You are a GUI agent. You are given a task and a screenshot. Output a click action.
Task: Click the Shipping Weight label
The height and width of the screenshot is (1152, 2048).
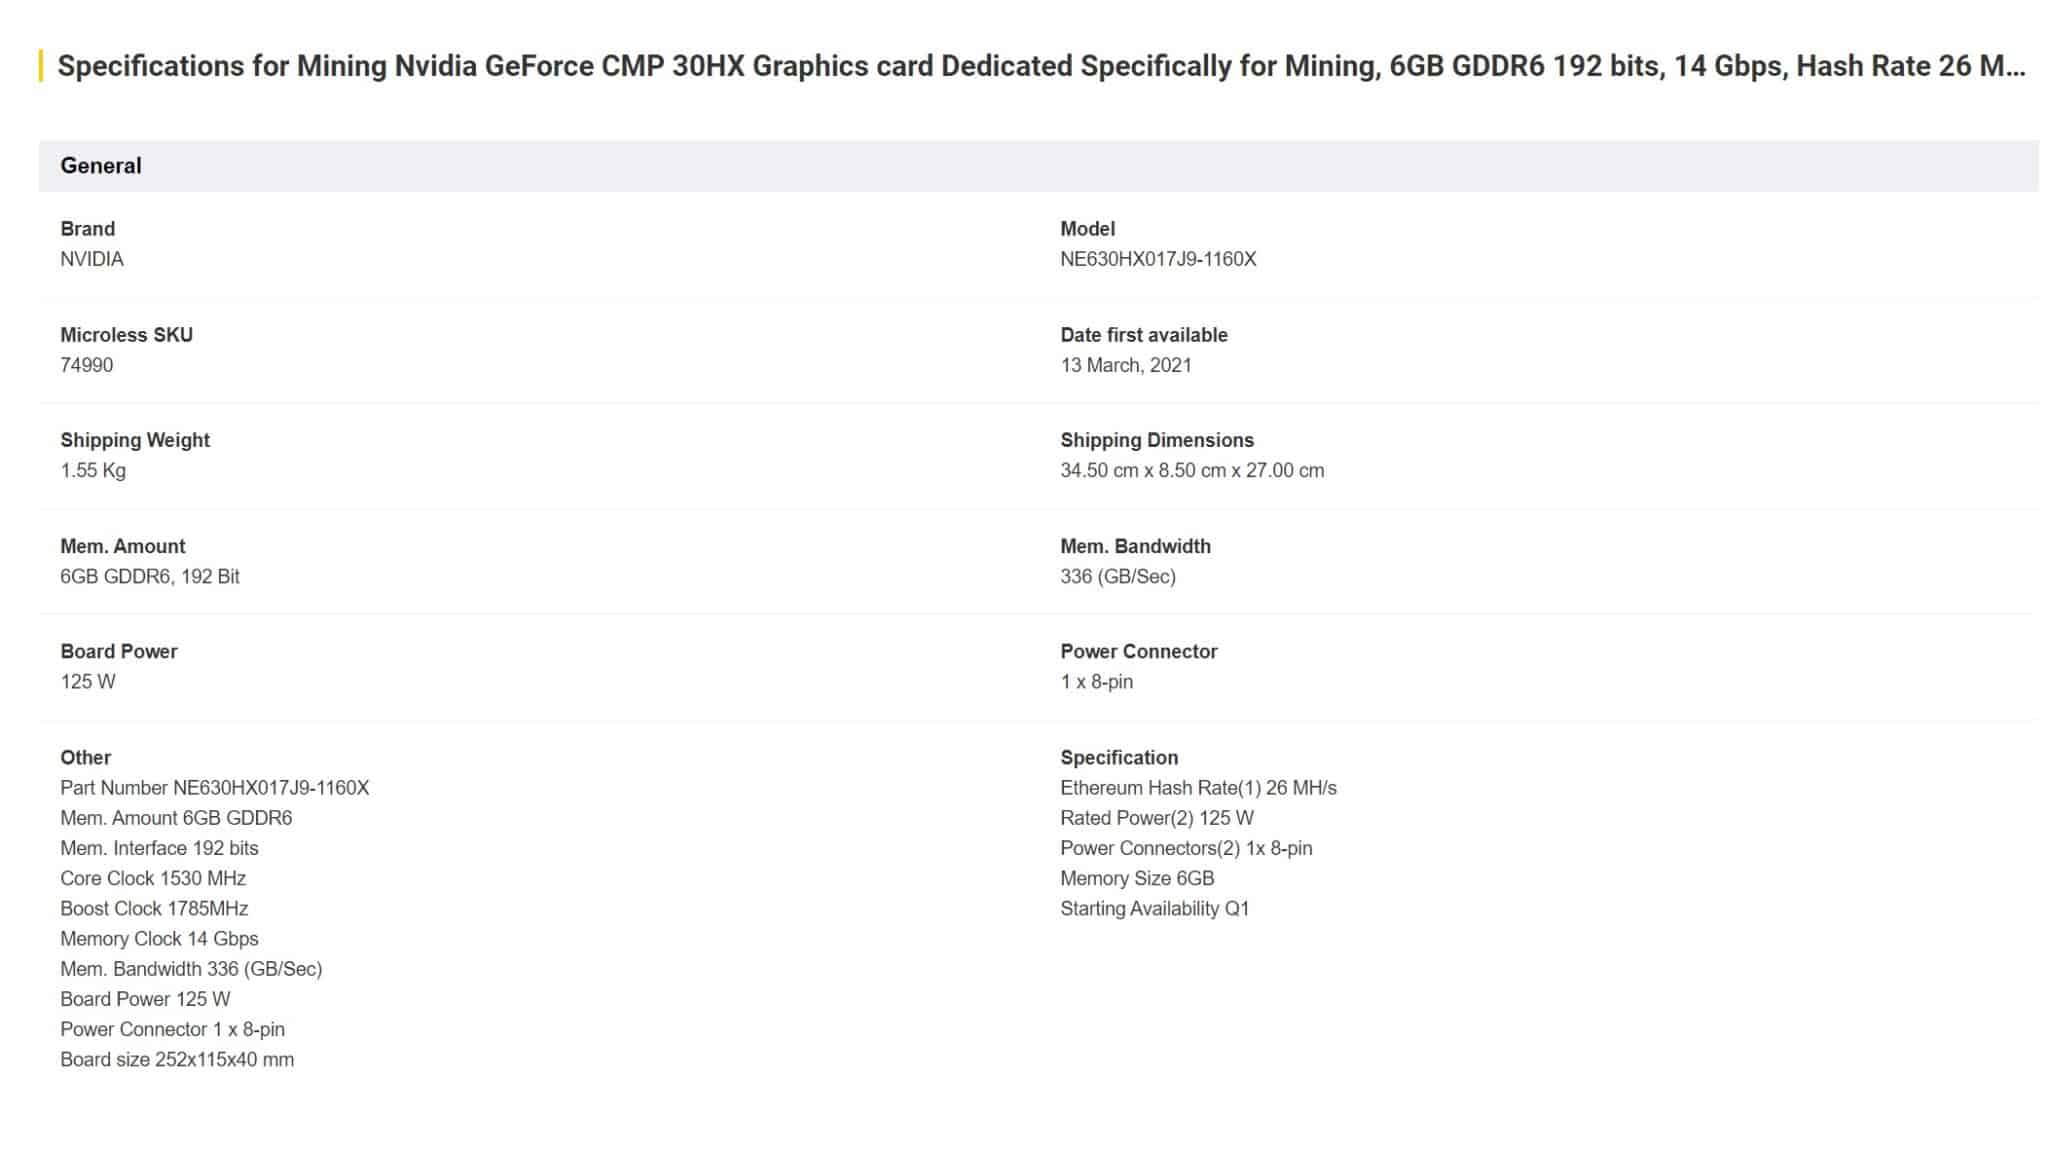coord(135,440)
